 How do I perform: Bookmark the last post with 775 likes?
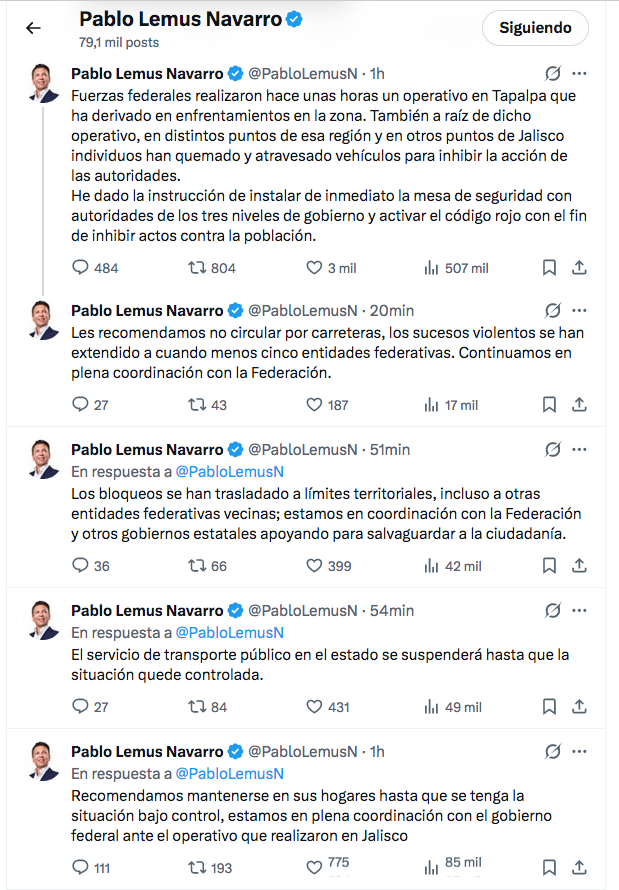(549, 867)
